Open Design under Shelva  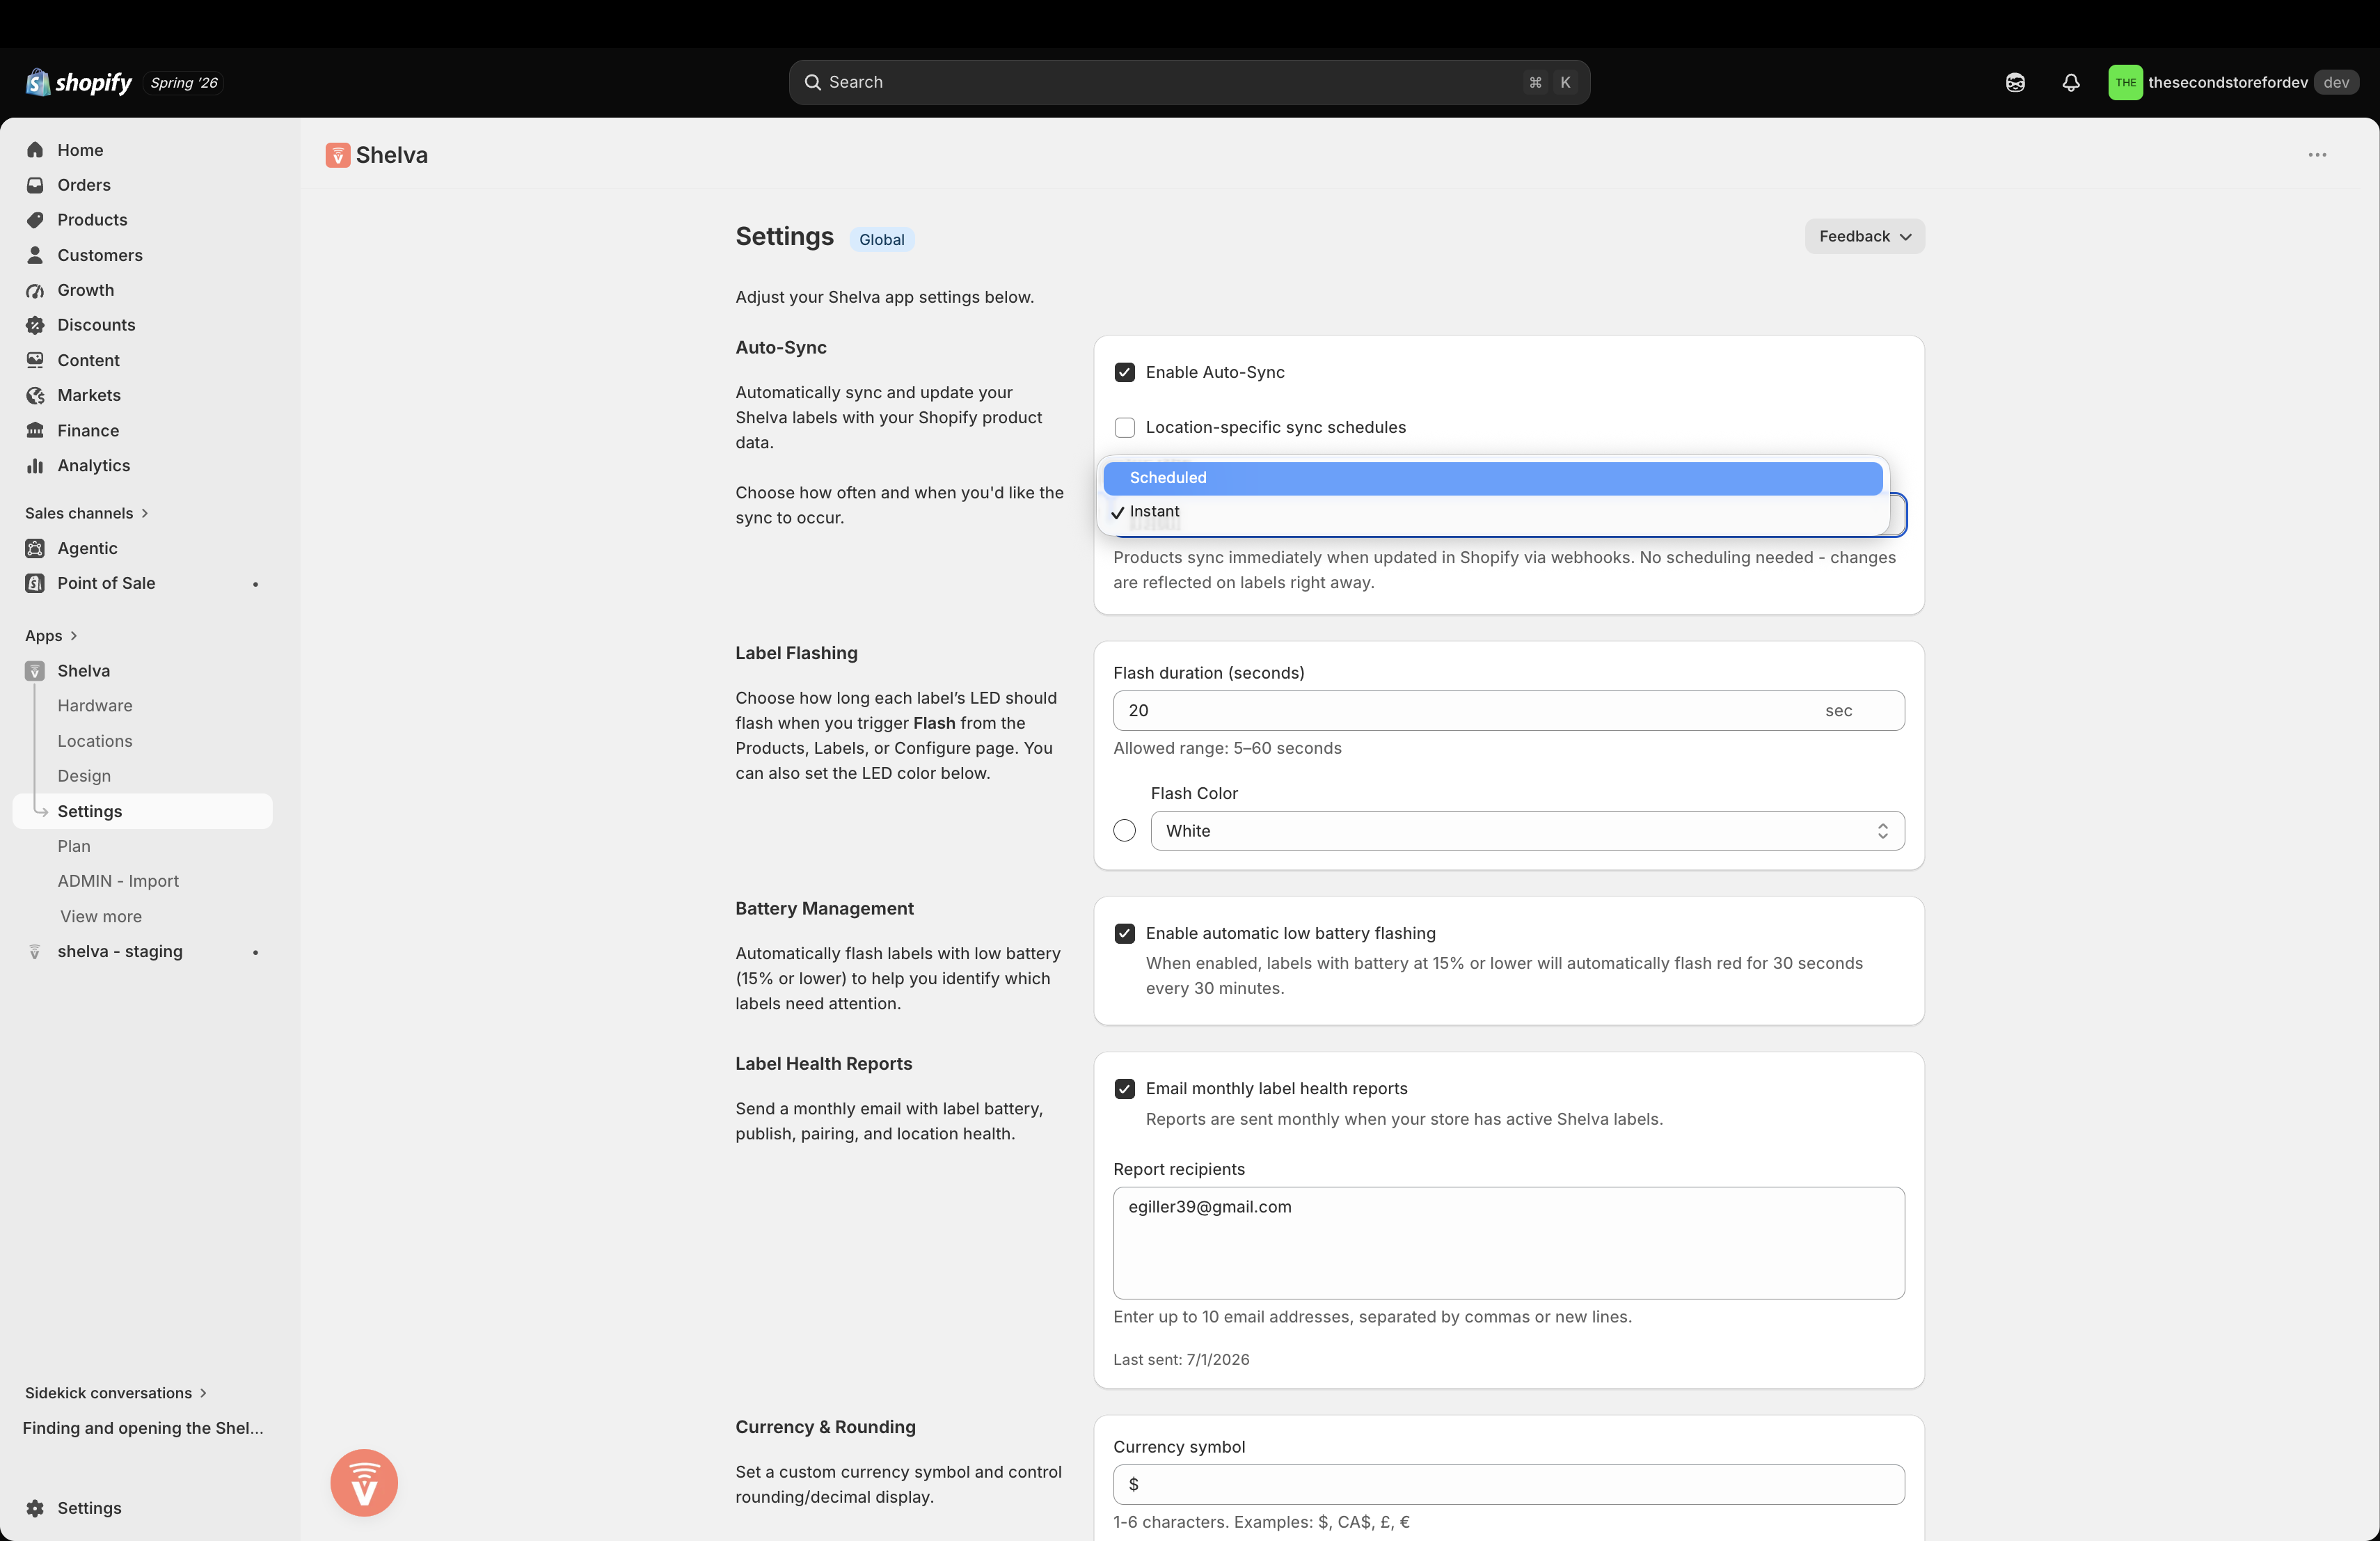[84, 776]
